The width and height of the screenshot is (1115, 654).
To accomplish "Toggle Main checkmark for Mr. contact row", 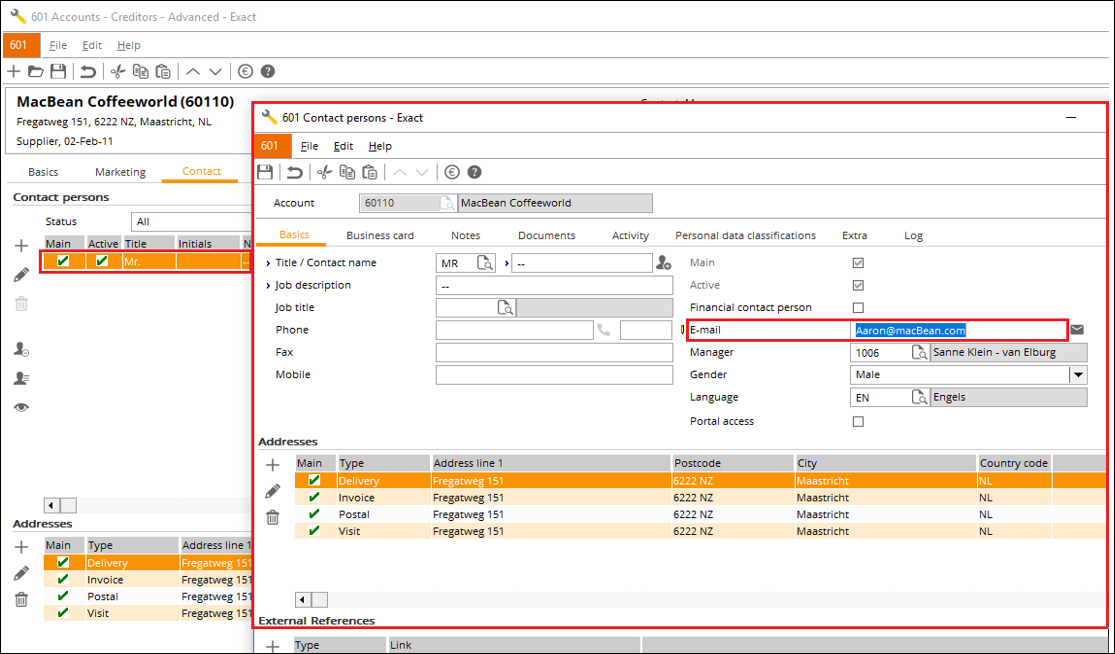I will click(63, 261).
